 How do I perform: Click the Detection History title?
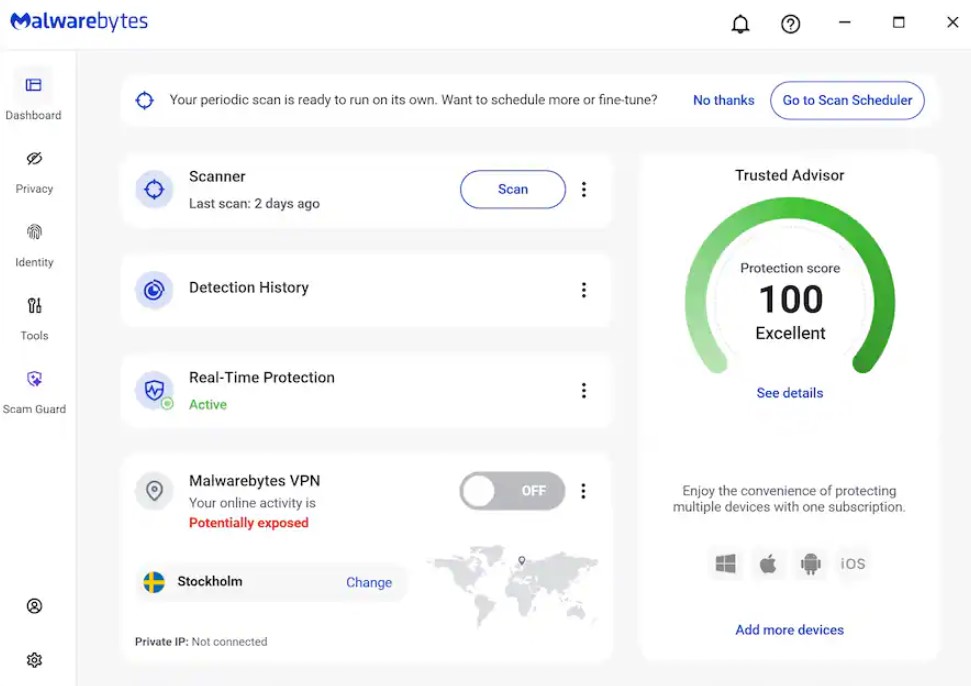coord(248,288)
